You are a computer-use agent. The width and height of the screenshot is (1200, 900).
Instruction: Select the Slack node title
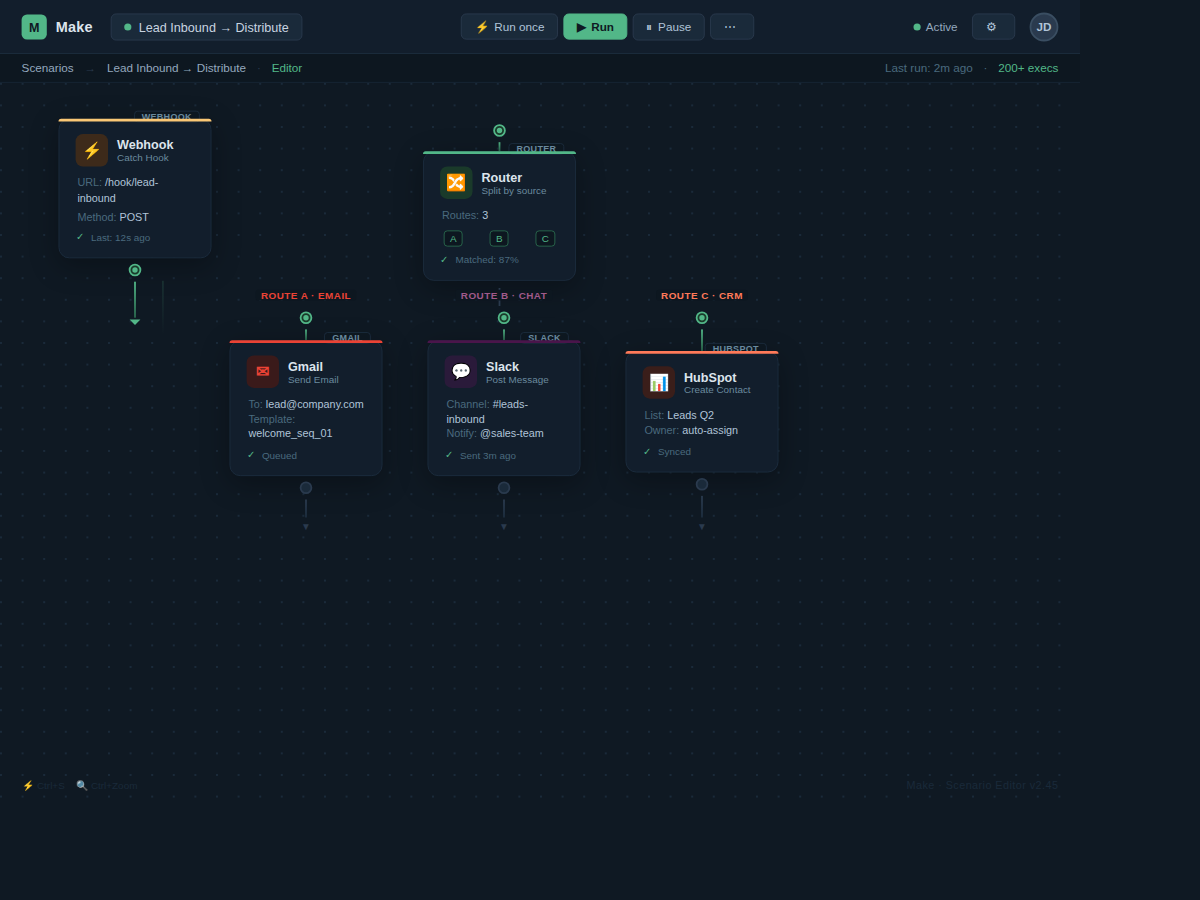502,366
